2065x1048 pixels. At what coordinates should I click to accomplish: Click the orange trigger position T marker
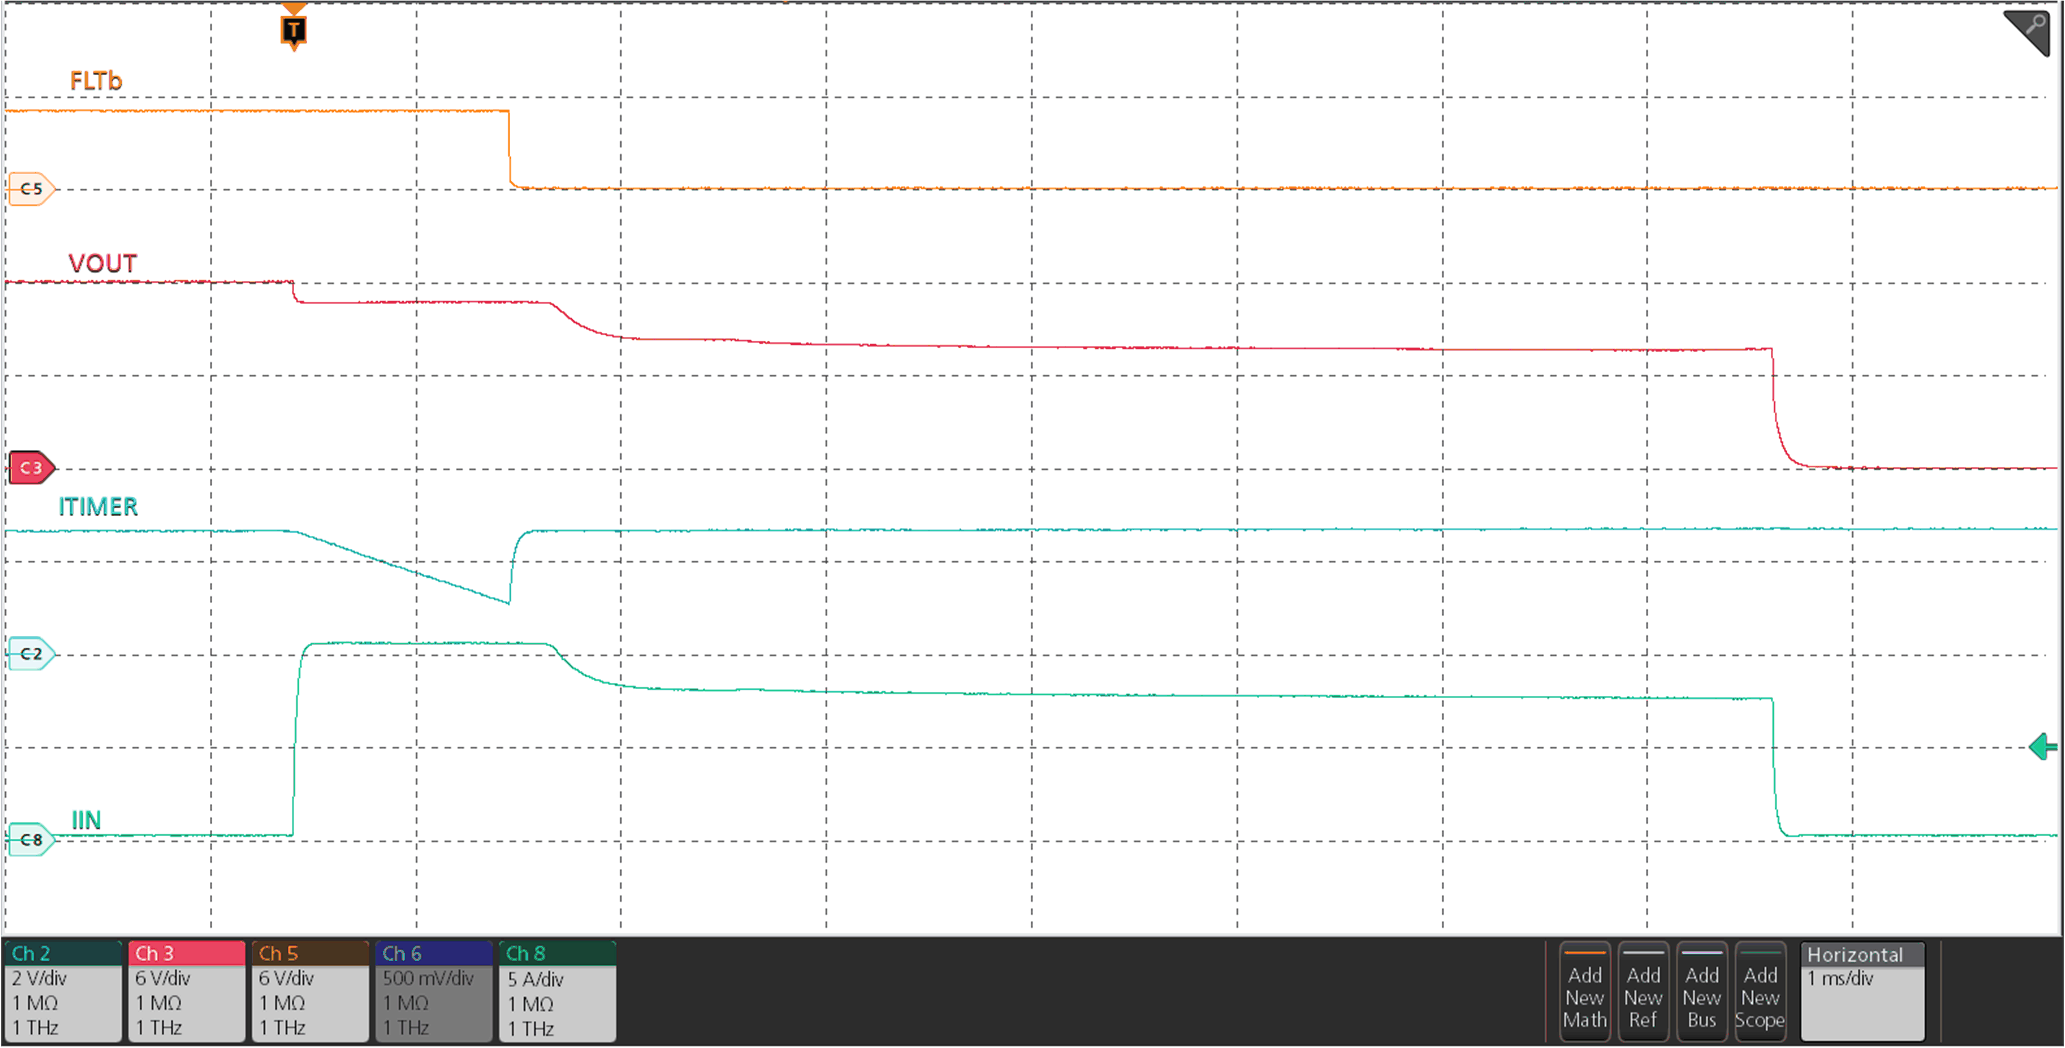[293, 30]
